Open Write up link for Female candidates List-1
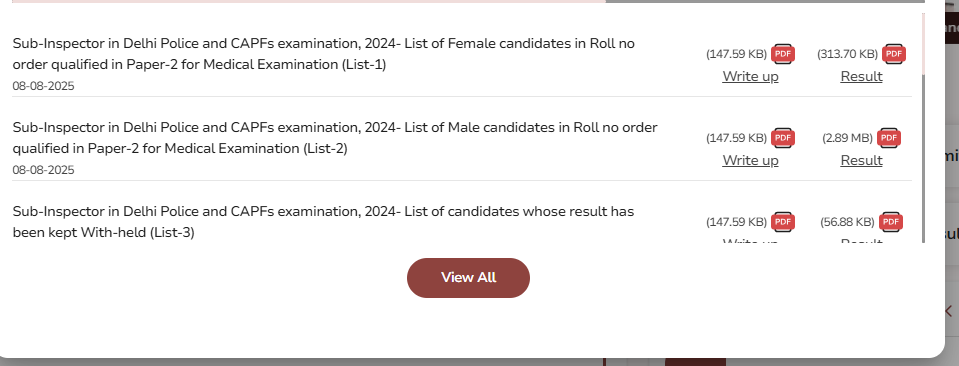 (750, 77)
